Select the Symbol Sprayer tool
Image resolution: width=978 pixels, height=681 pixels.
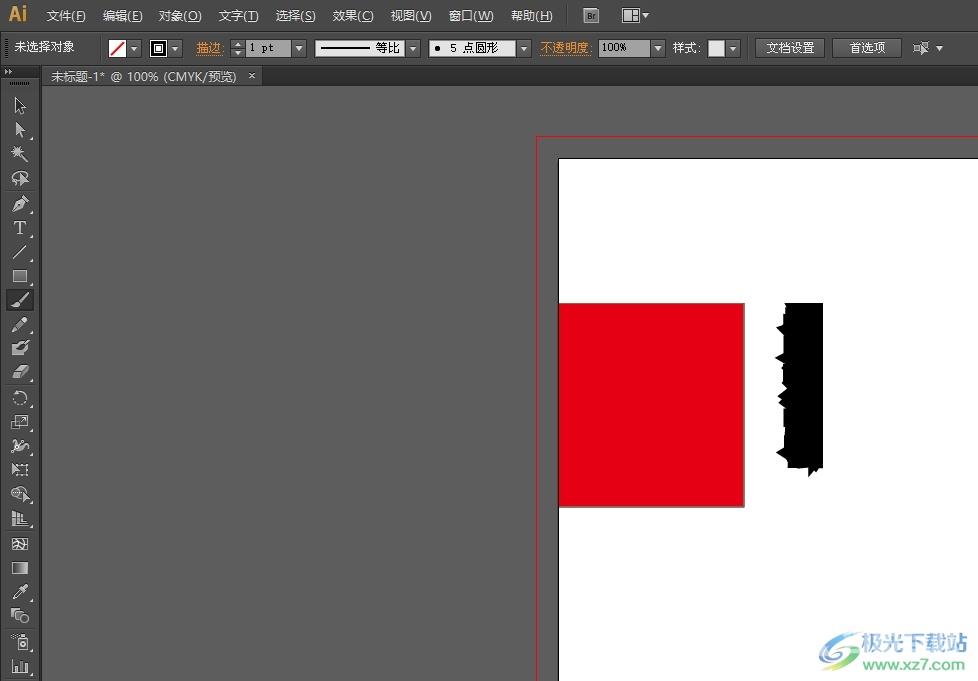click(20, 642)
